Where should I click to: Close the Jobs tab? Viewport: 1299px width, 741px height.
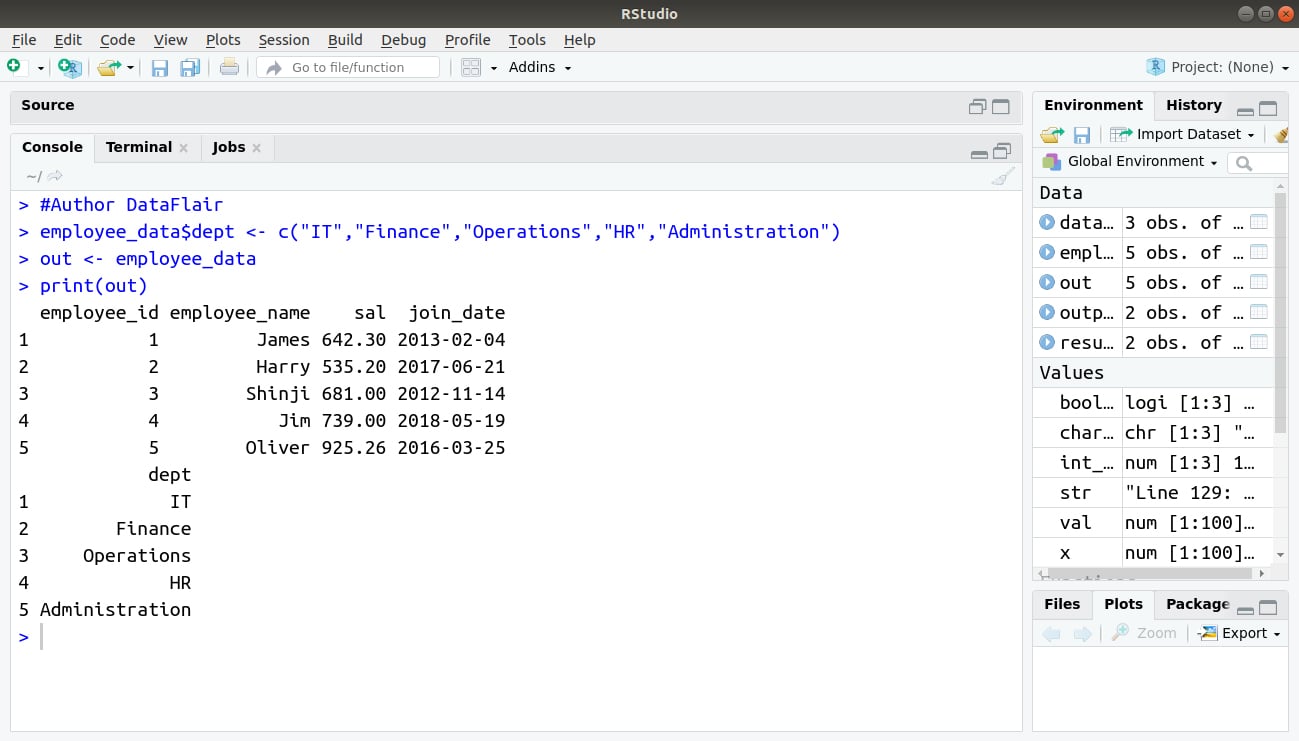[x=256, y=148]
